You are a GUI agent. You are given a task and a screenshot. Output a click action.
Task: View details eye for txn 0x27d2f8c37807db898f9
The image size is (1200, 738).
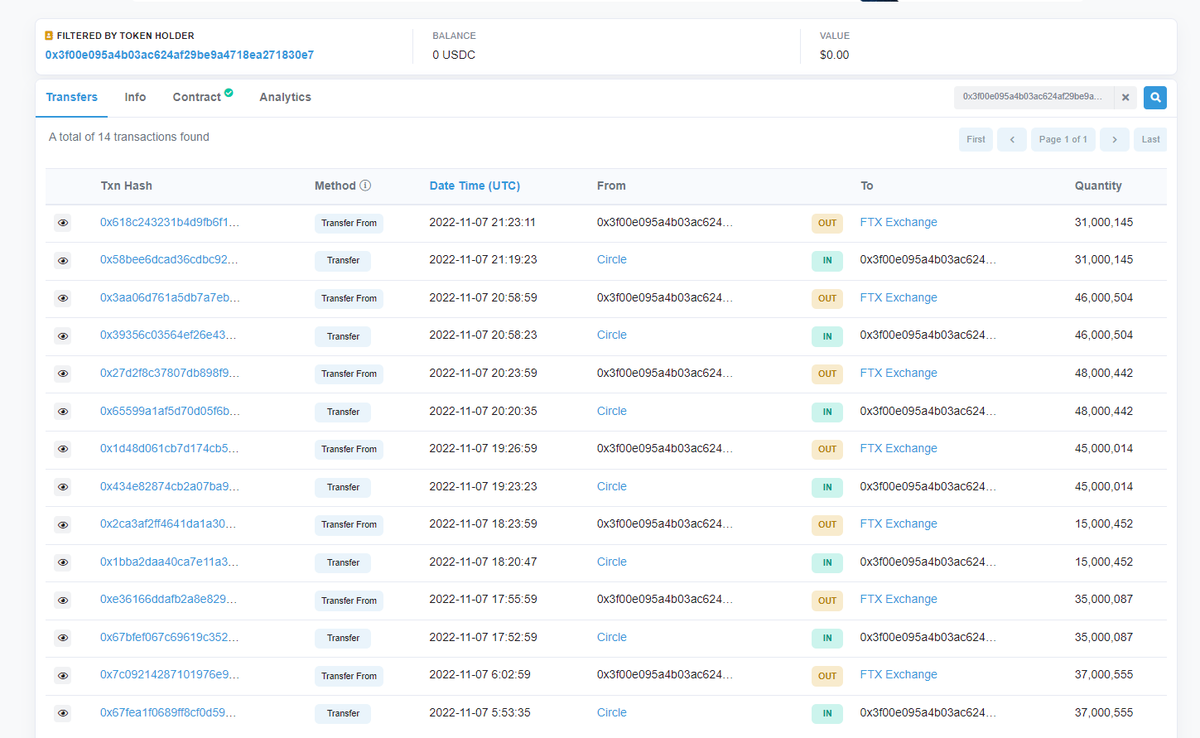63,374
